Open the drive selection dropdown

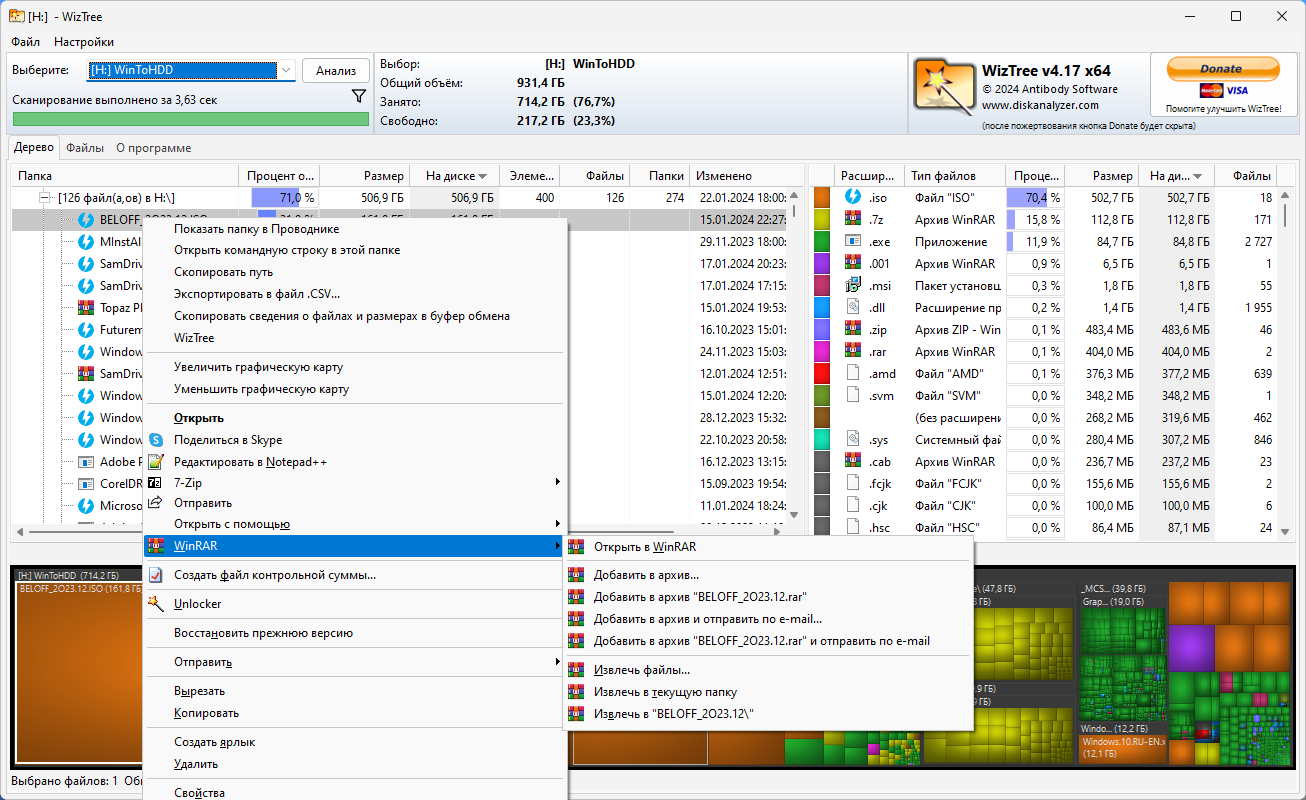coord(286,70)
